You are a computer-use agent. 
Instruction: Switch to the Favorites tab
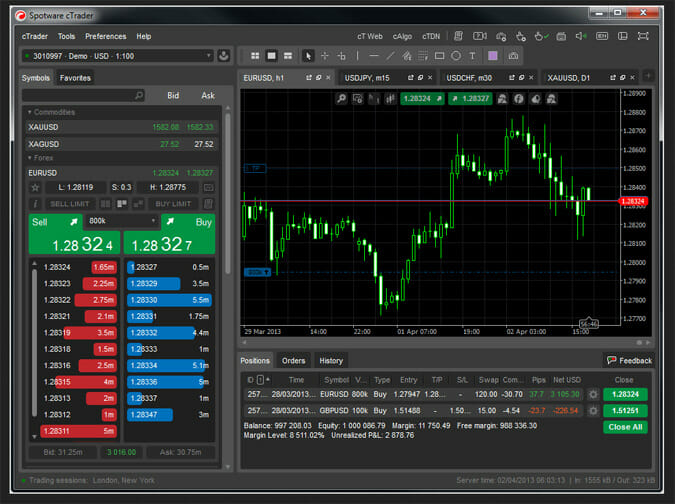[x=75, y=78]
